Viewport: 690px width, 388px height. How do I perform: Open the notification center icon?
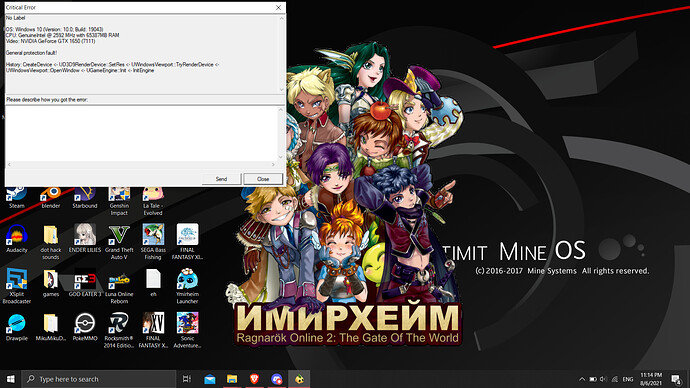coord(676,379)
